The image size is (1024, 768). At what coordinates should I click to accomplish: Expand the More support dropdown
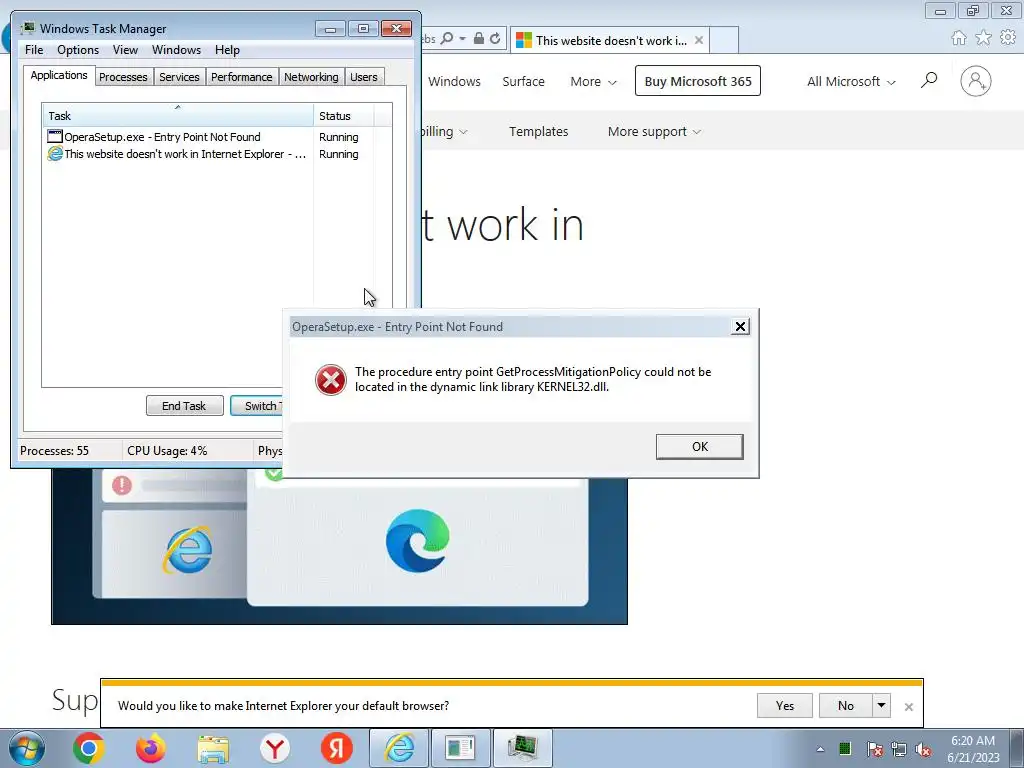654,131
